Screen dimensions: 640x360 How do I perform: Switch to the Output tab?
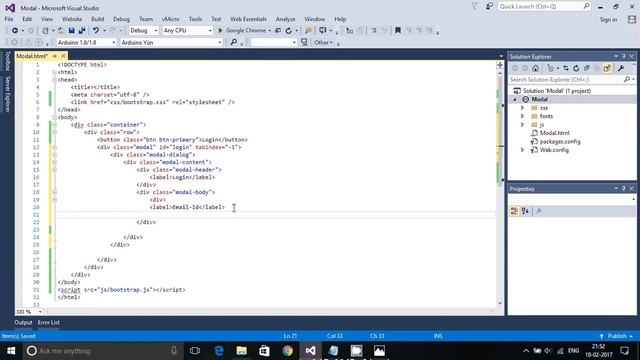(23, 322)
